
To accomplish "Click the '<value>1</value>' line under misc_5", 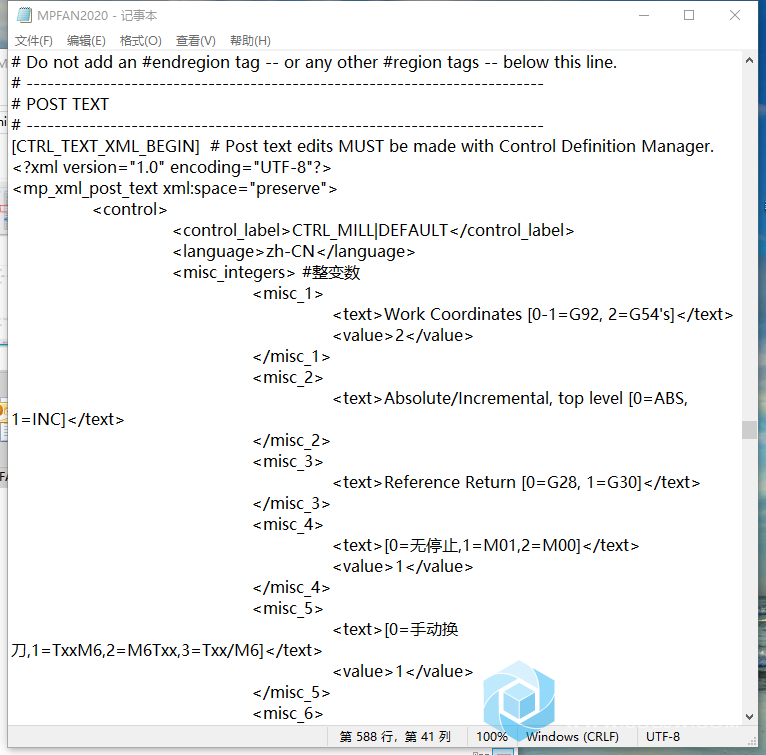I will click(403, 671).
